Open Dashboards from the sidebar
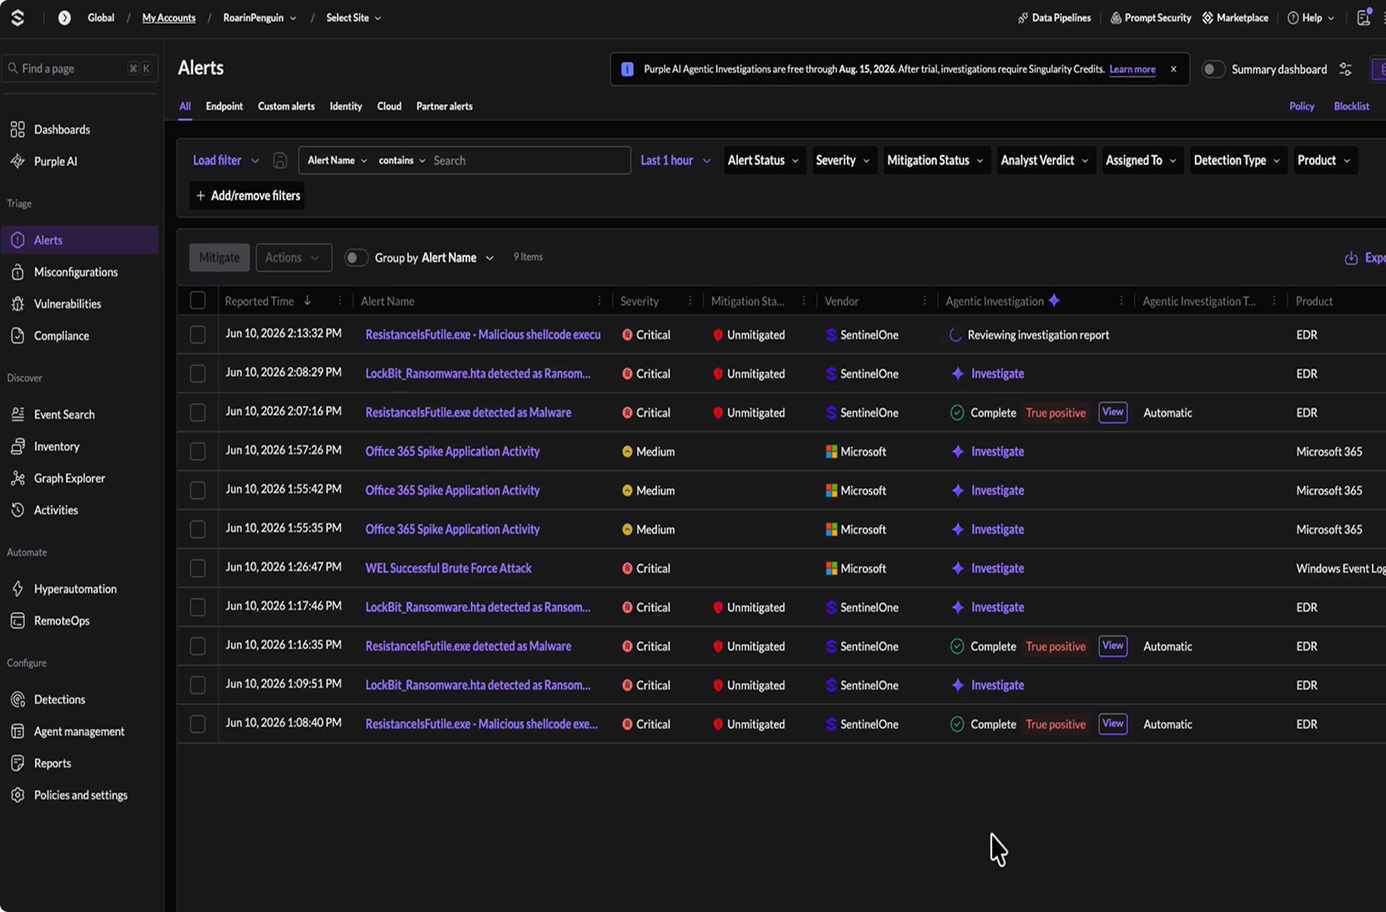The image size is (1386, 912). (x=62, y=129)
